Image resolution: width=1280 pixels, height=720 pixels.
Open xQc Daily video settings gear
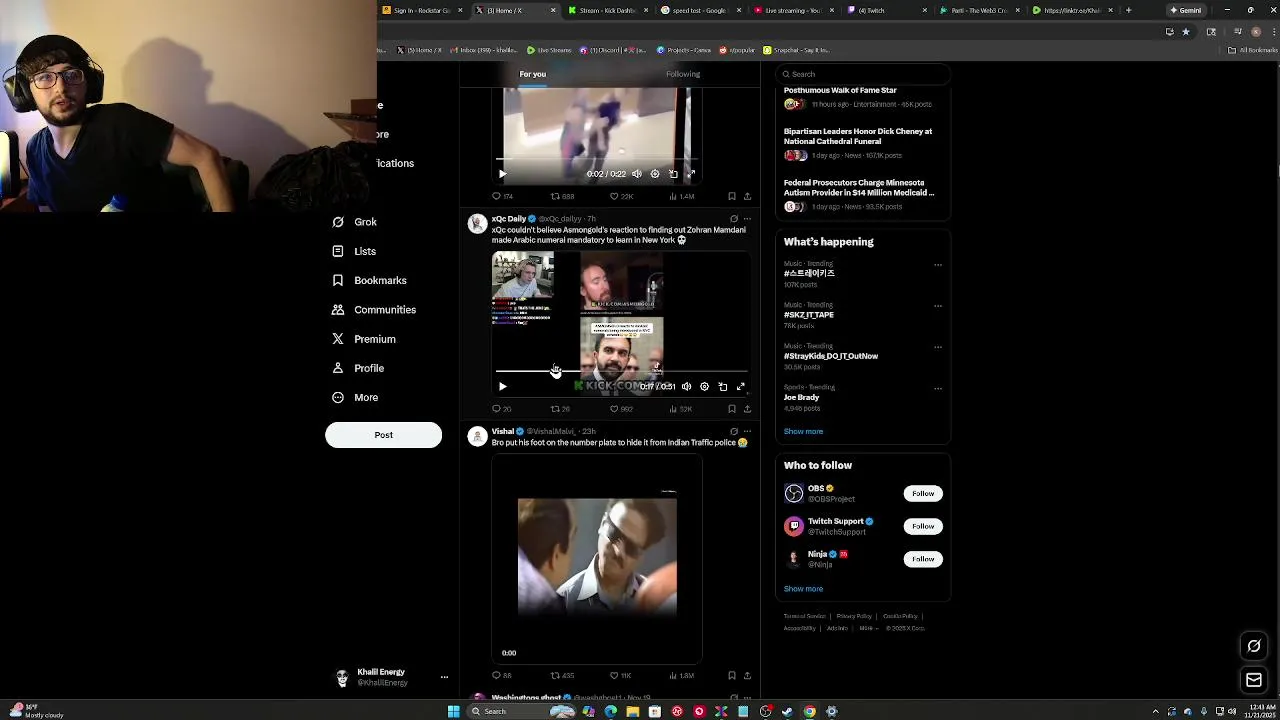[x=704, y=386]
